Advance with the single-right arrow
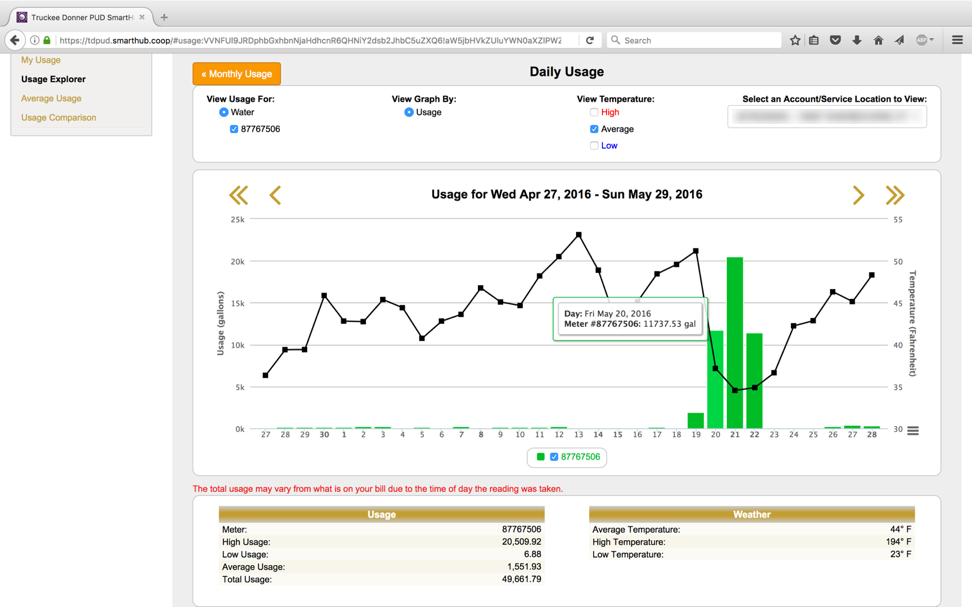Viewport: 972px width, 607px height. 858,195
